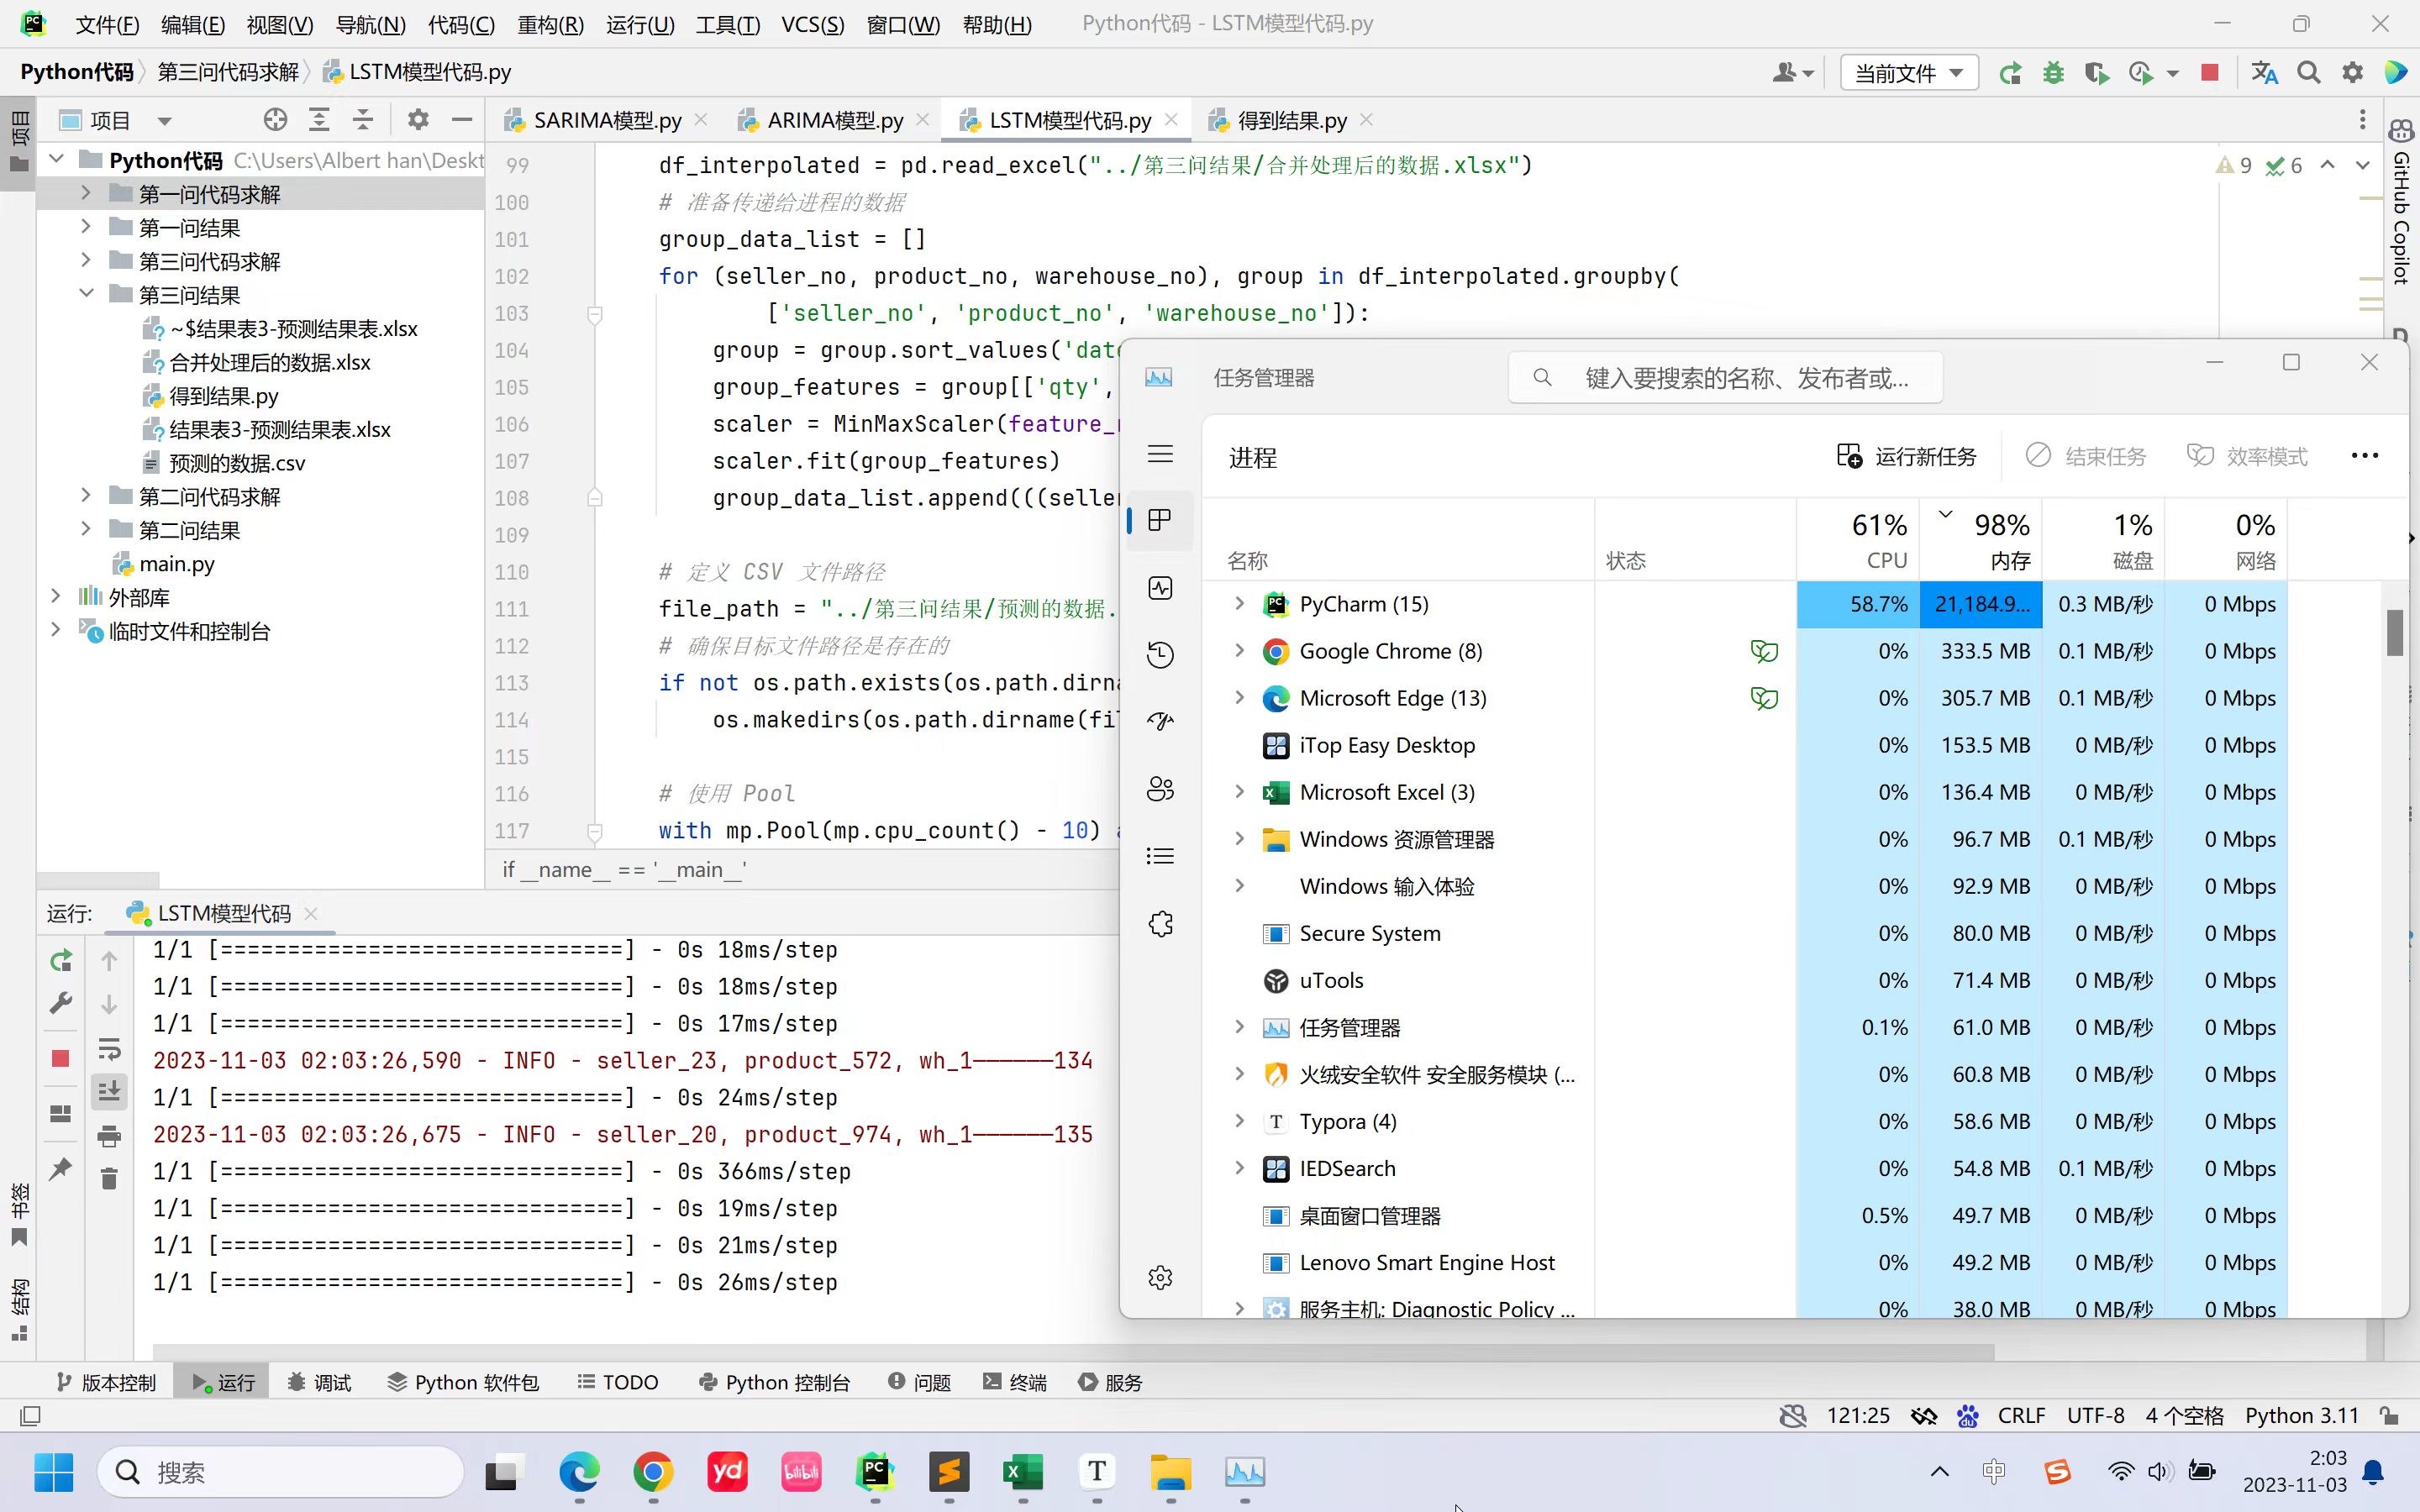Image resolution: width=2420 pixels, height=1512 pixels.
Task: Switch to SARIMA模型.py editor tab
Action: [606, 121]
